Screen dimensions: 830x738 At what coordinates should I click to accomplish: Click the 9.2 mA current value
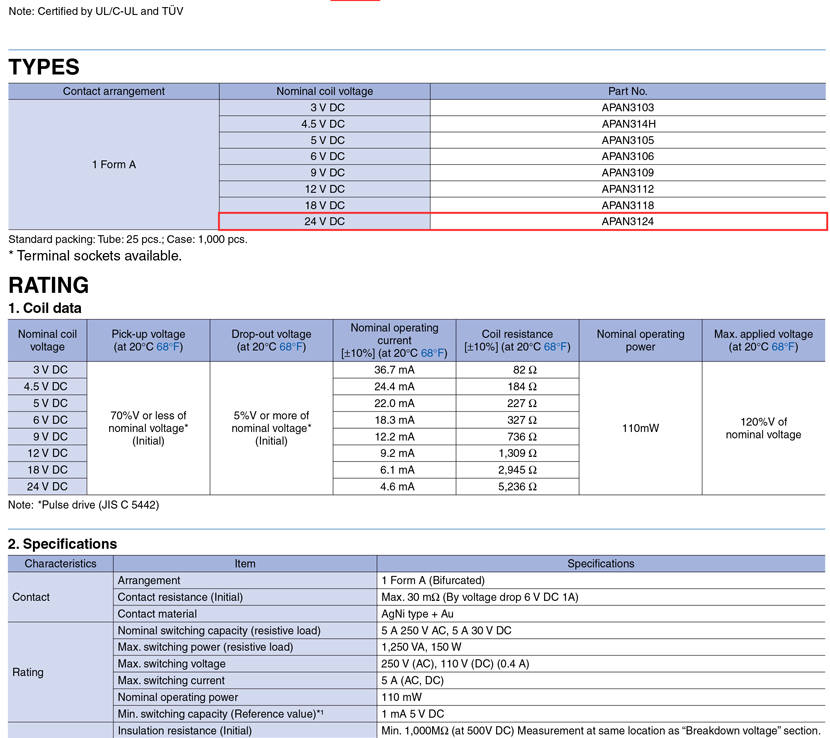click(x=397, y=453)
